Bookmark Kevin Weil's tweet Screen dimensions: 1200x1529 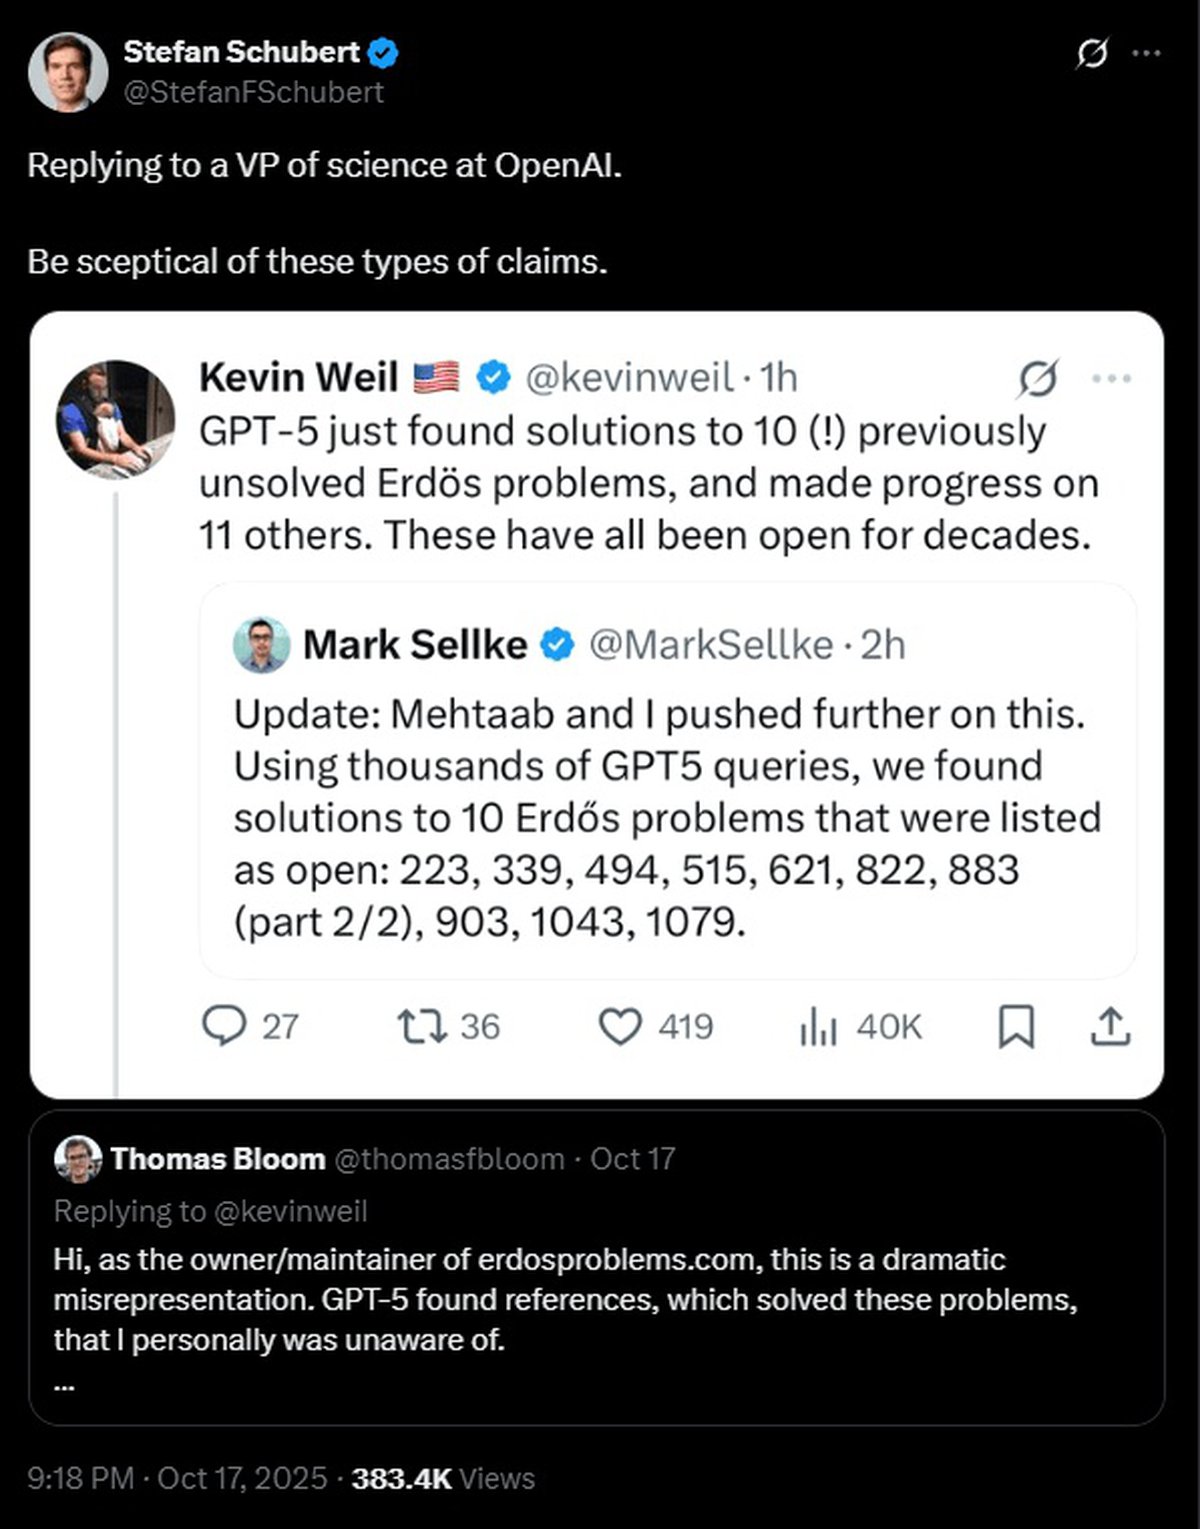pos(1016,1026)
